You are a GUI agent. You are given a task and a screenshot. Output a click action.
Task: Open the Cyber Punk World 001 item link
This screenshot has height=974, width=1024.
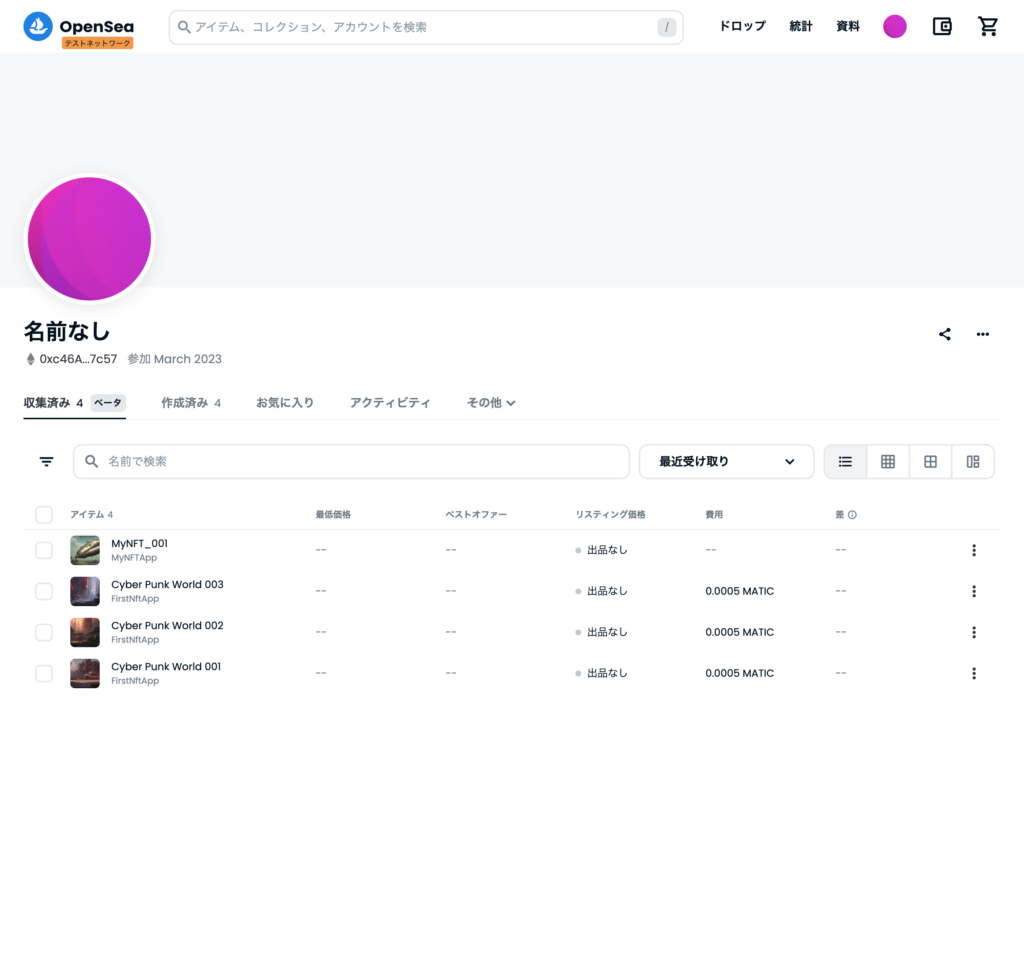[x=166, y=666]
